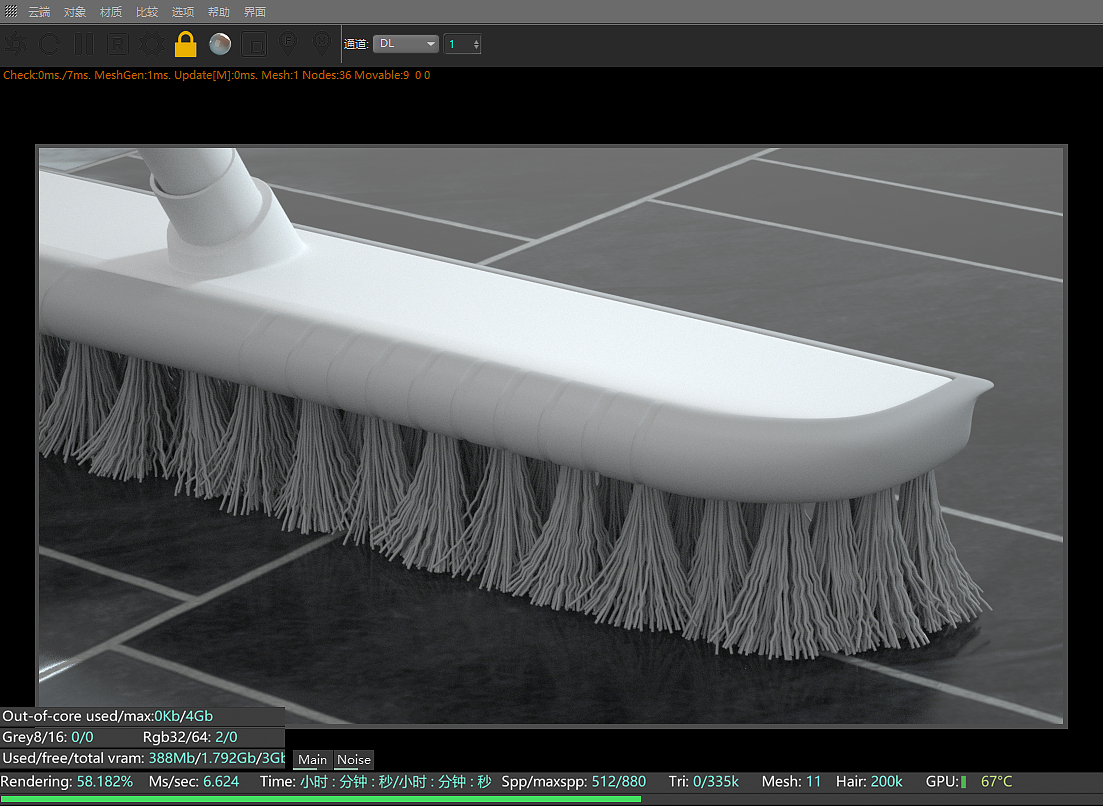Open the 材质 menu
The height and width of the screenshot is (806, 1103).
111,12
